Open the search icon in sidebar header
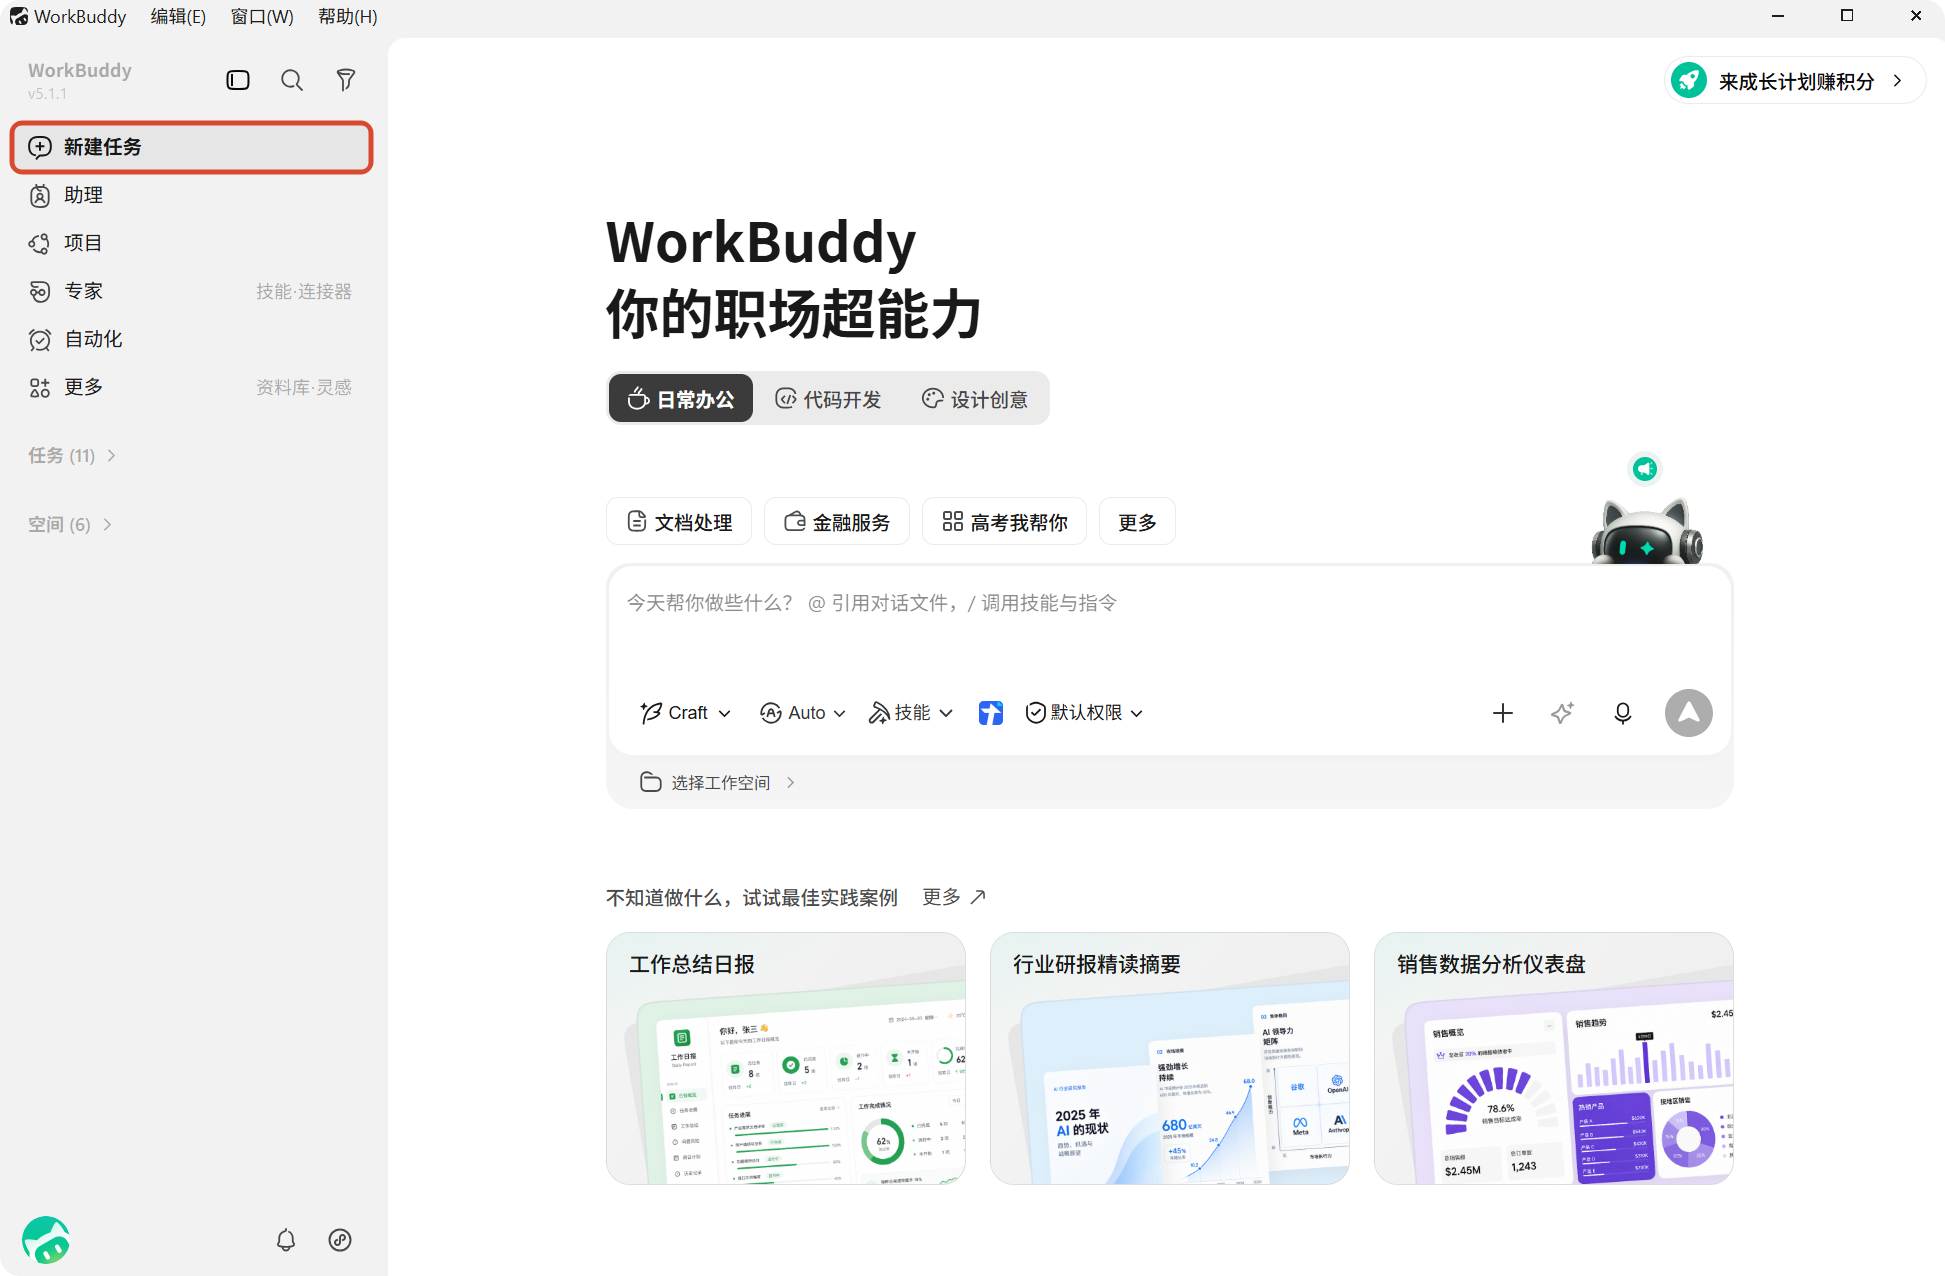This screenshot has height=1276, width=1945. coord(292,80)
